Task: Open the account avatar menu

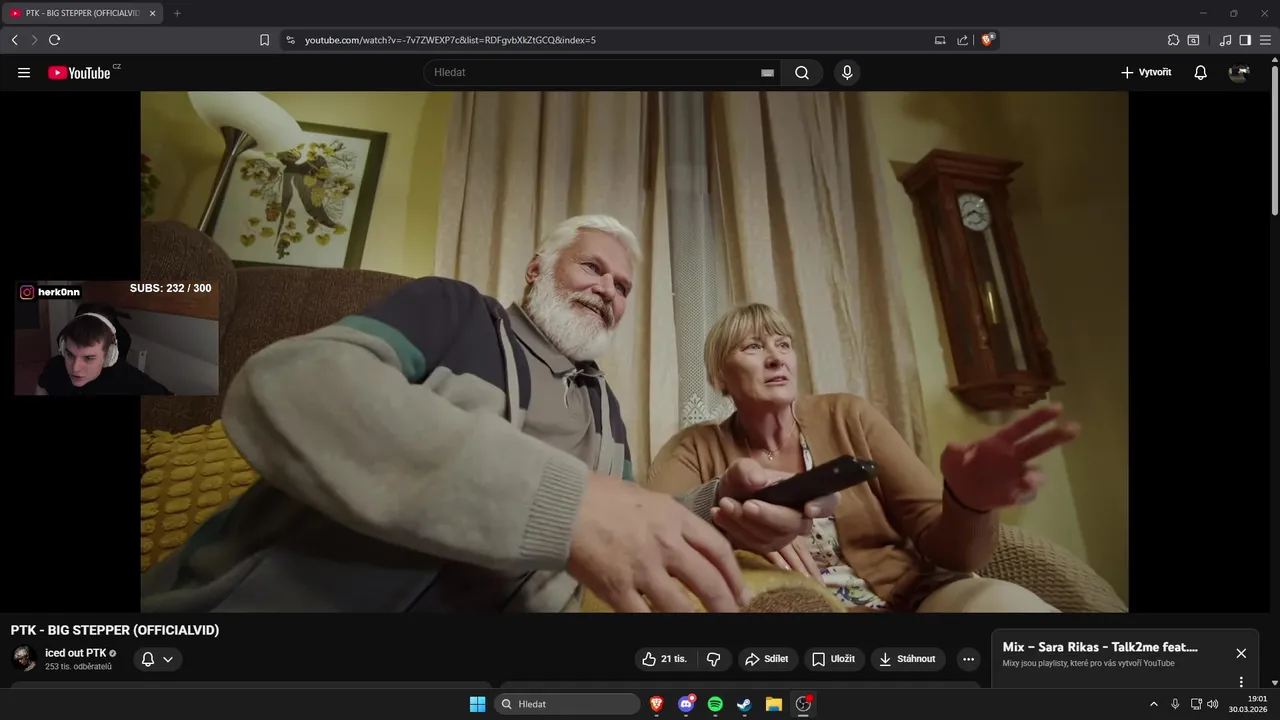Action: coord(1239,73)
